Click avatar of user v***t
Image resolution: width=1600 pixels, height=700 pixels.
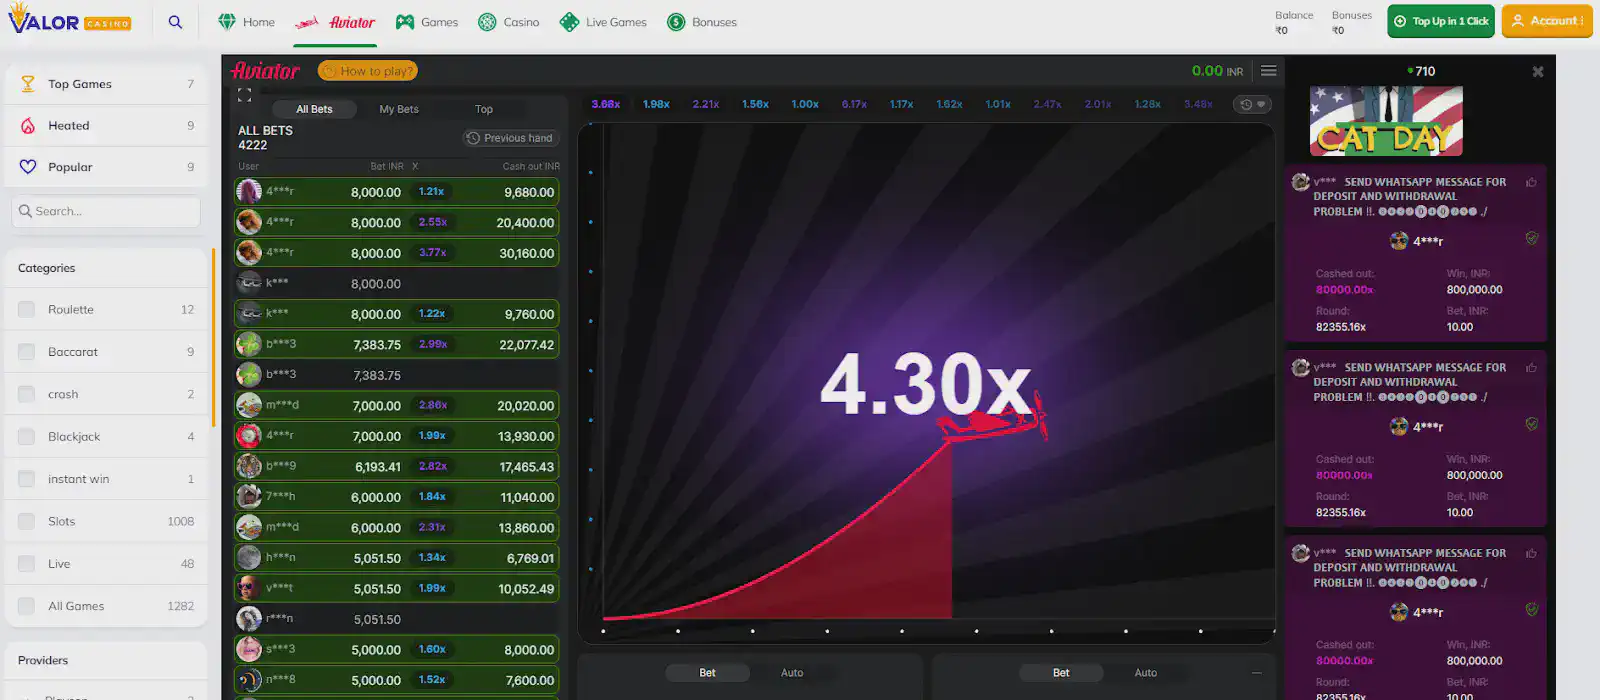(x=249, y=588)
